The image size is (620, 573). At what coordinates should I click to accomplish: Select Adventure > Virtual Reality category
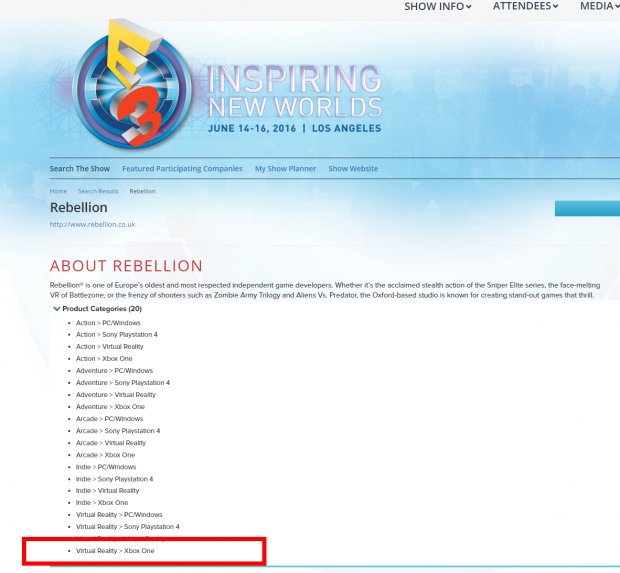116,395
